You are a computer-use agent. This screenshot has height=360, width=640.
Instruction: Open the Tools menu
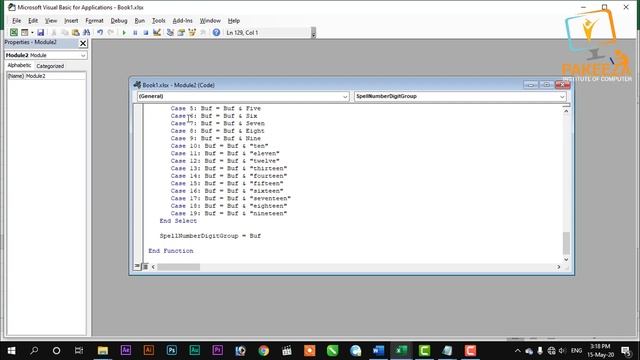159,20
